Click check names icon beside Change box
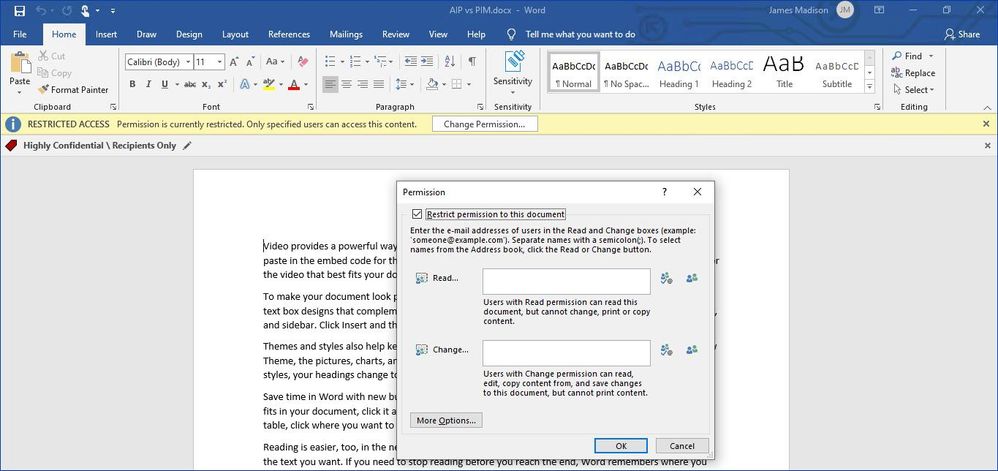Screen dimensions: 998x471 tap(666, 349)
